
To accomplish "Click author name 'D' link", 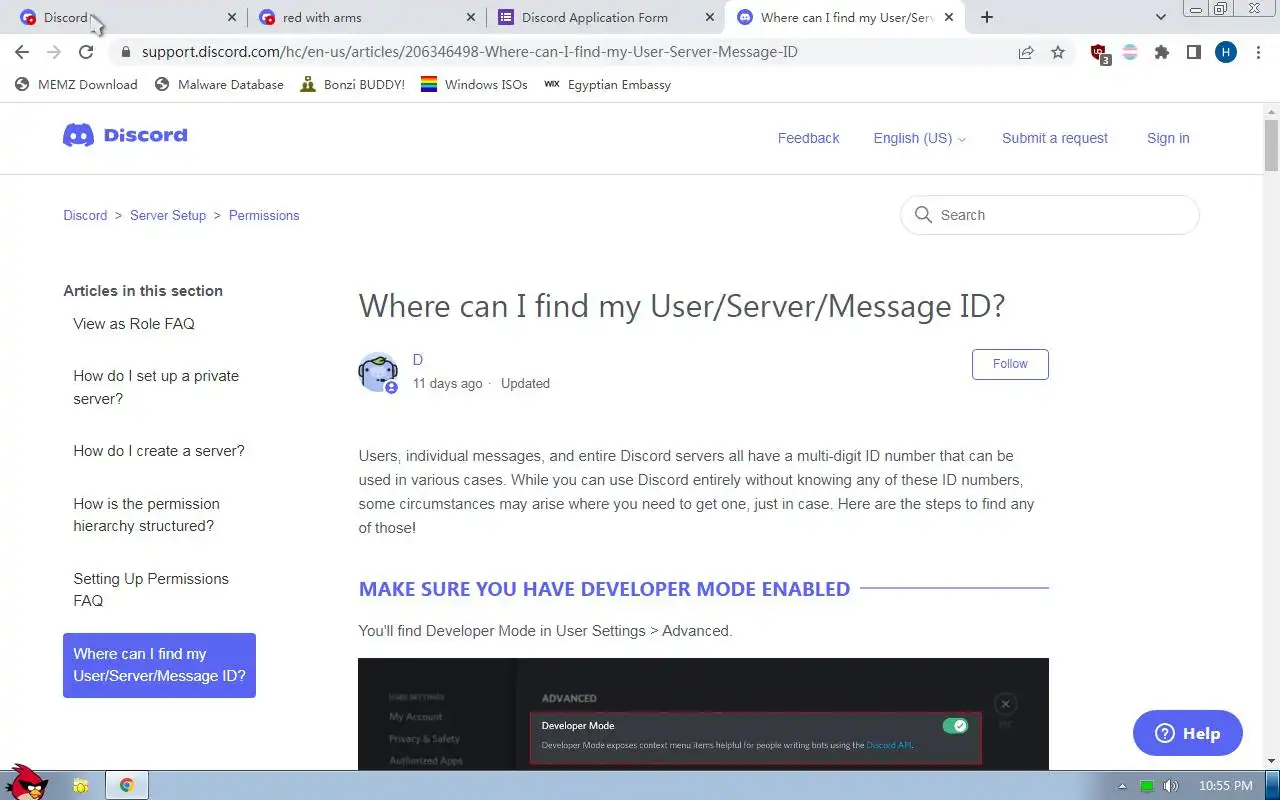I will (x=418, y=360).
